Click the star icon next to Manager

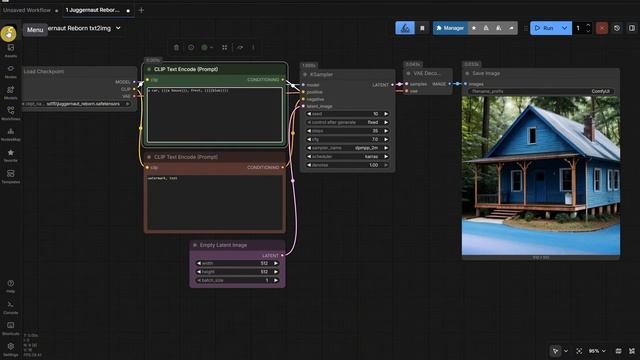(474, 28)
